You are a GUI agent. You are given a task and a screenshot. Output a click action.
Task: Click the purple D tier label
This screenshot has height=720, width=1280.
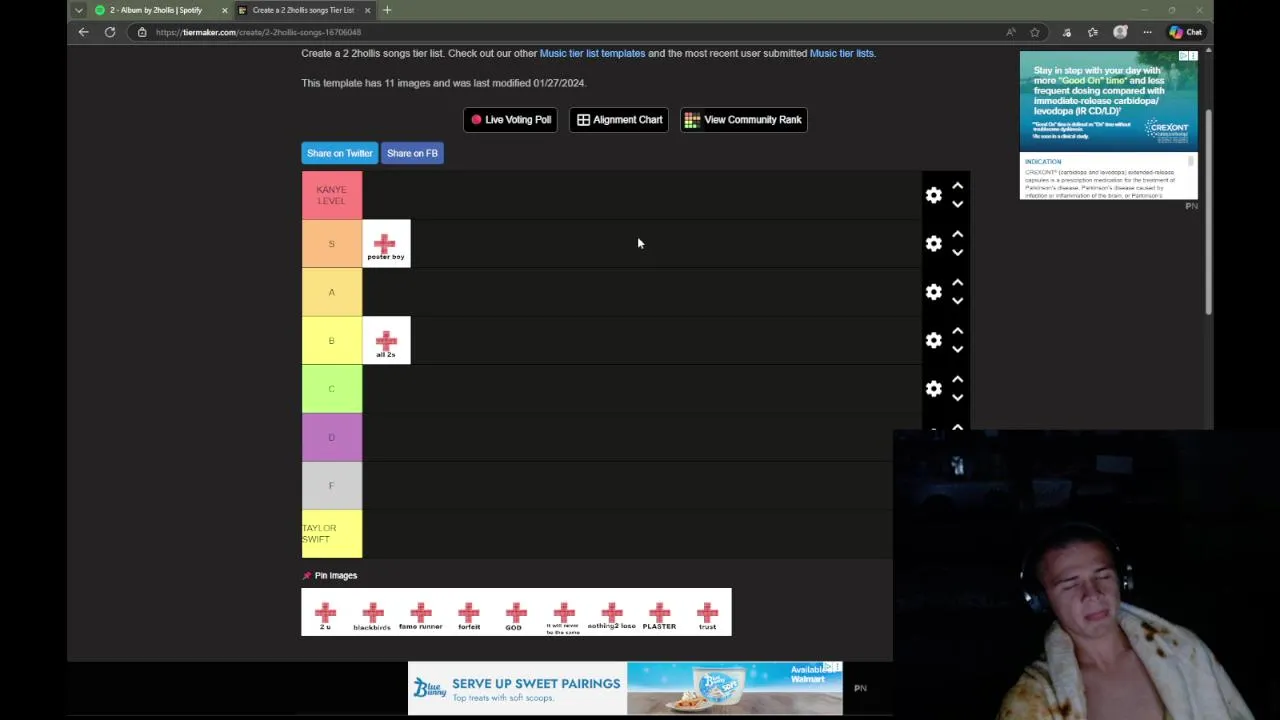pyautogui.click(x=332, y=437)
